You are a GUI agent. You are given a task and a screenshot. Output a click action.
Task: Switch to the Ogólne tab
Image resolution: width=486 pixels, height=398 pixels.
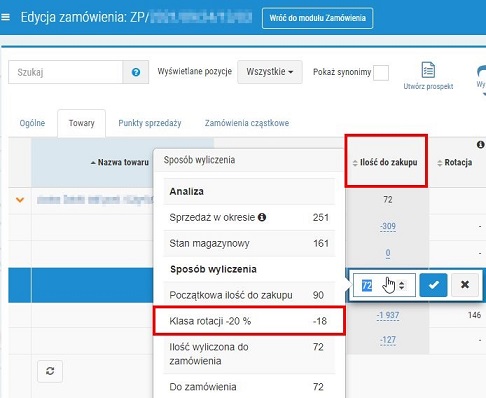coord(32,123)
